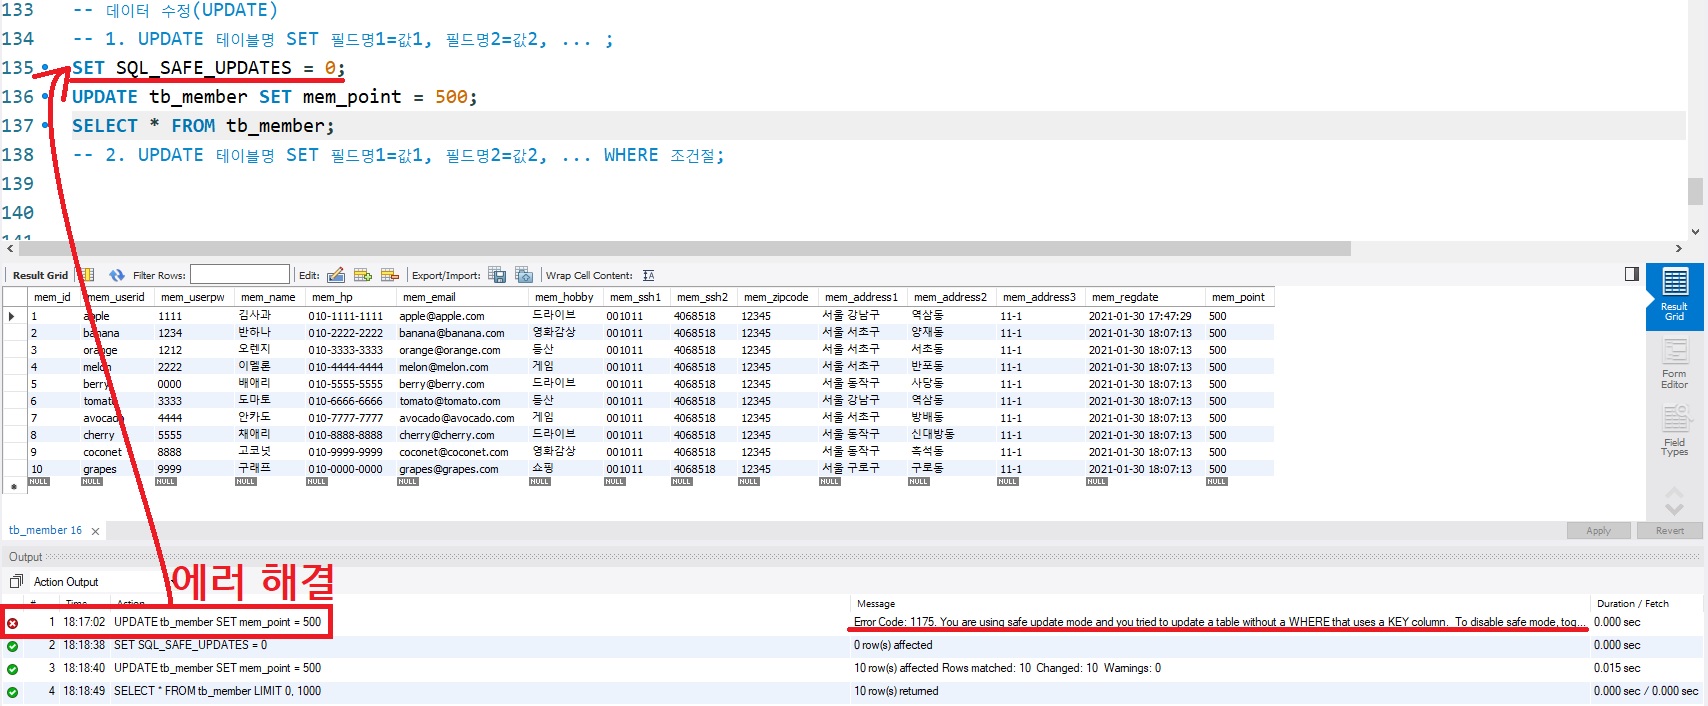
Task: Refresh the result set data
Action: click(117, 275)
